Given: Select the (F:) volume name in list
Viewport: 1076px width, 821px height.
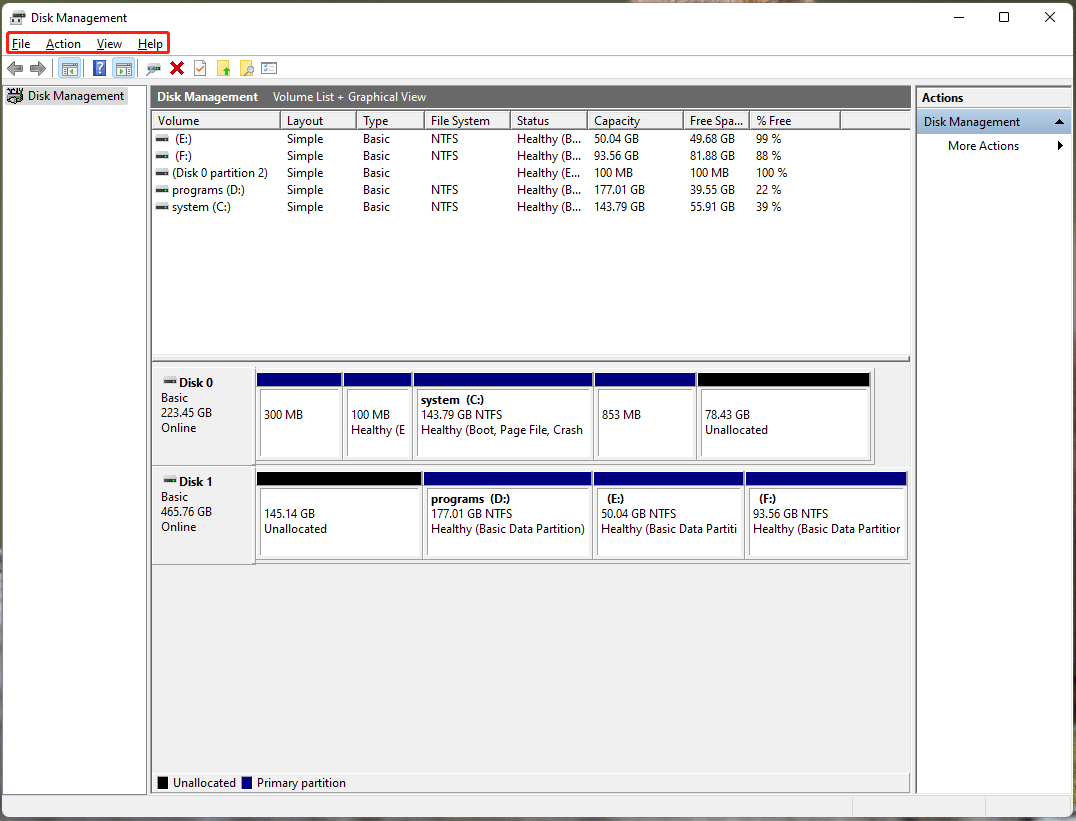Looking at the screenshot, I should [183, 156].
